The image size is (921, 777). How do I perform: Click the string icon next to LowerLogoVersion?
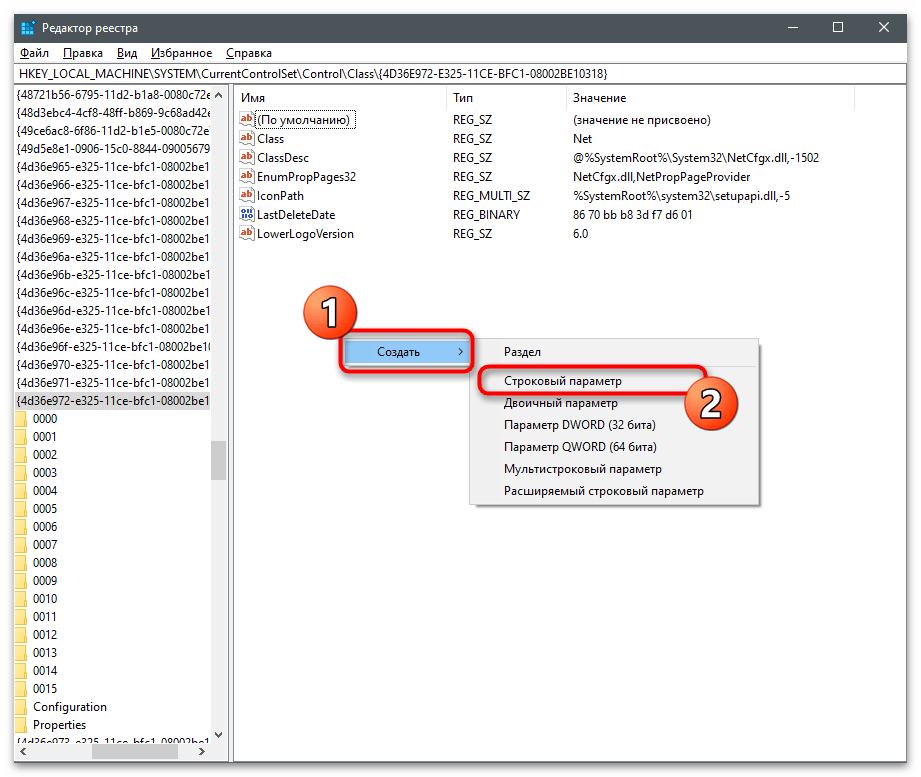pos(247,233)
